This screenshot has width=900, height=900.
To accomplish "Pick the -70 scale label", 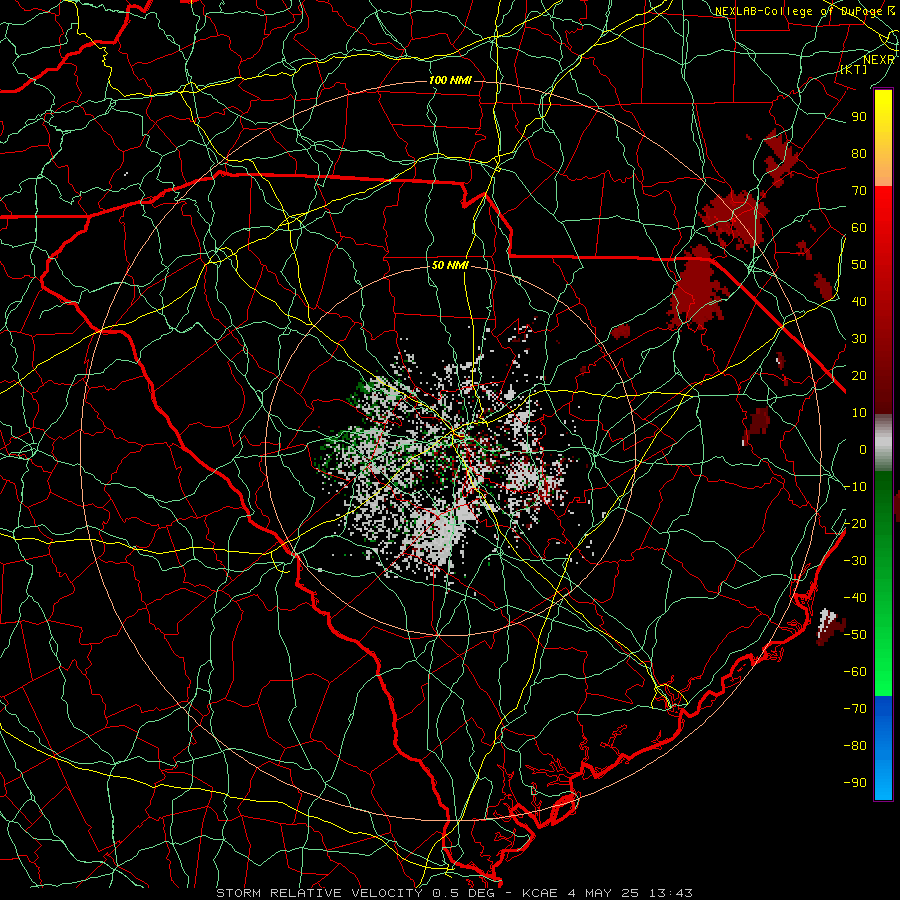I will click(x=855, y=709).
